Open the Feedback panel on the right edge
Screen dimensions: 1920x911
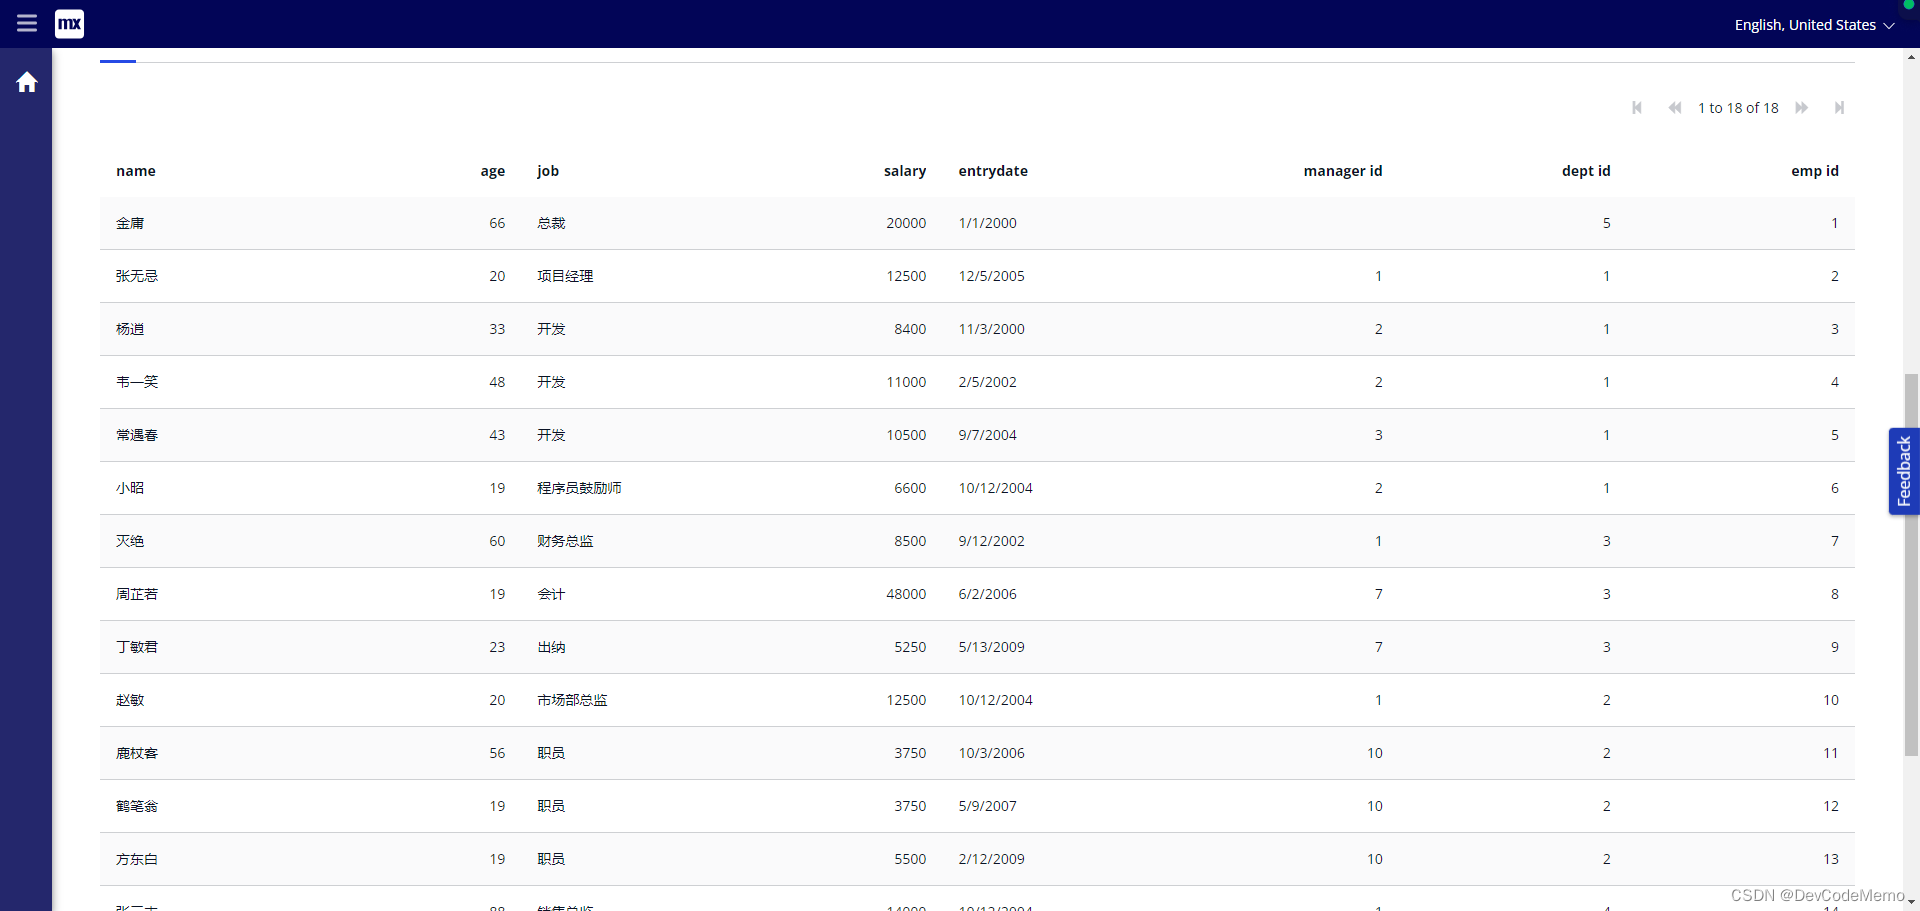[1904, 471]
